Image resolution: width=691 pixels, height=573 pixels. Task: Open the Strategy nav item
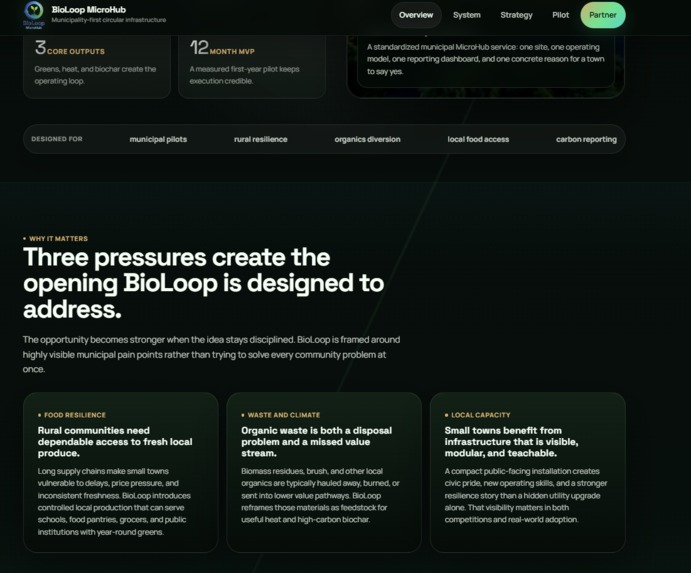coord(516,15)
